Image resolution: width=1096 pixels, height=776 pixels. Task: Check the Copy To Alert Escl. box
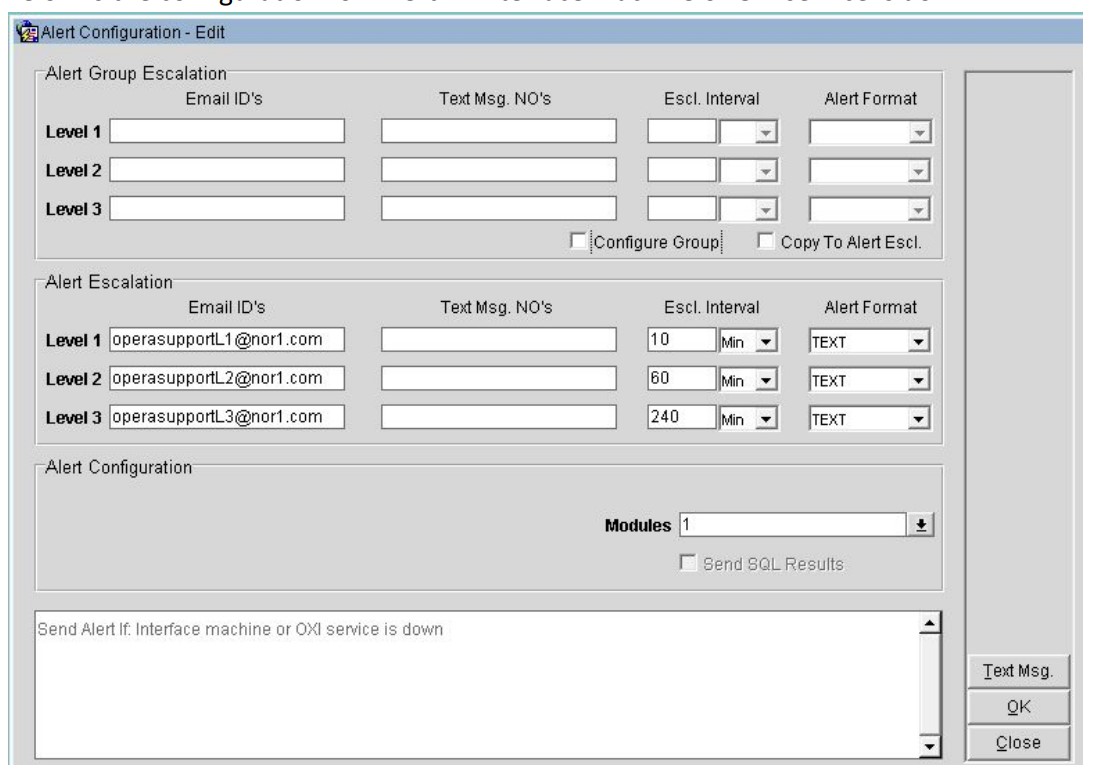[x=766, y=241]
